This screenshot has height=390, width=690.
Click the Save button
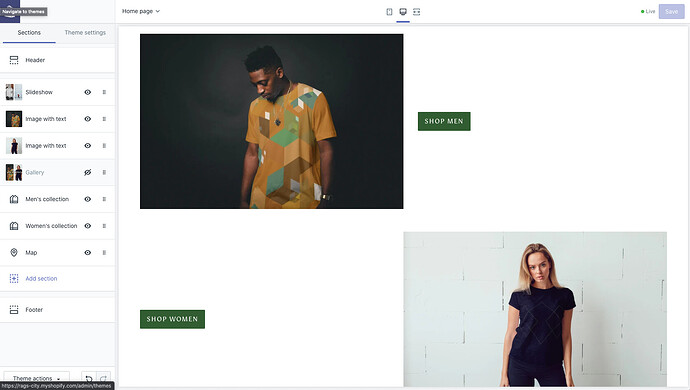point(671,11)
